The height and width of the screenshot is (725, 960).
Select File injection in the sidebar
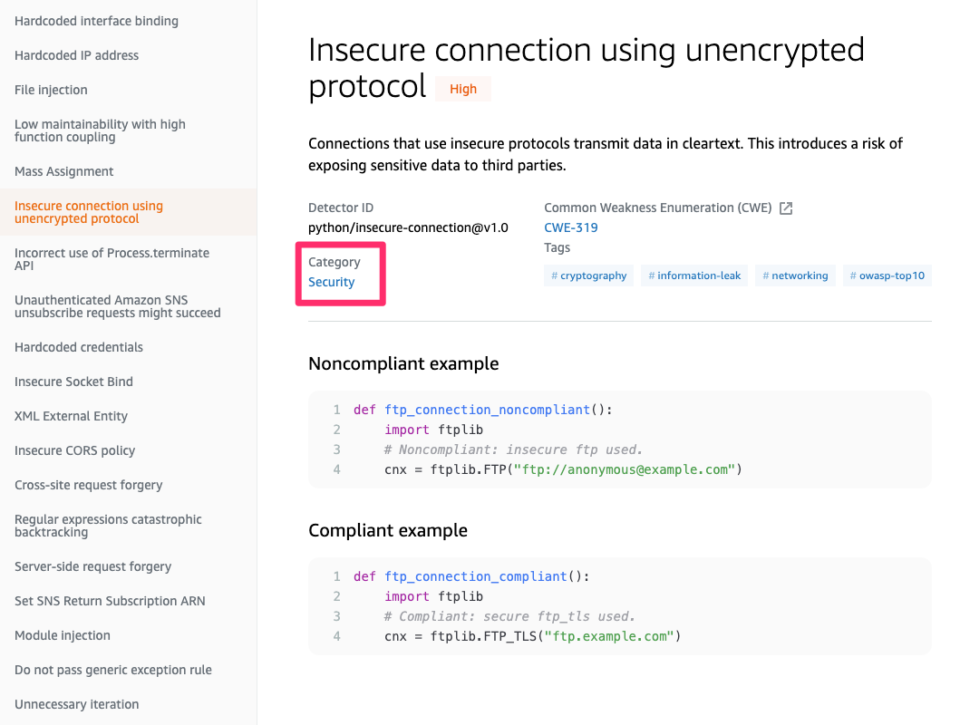50,89
